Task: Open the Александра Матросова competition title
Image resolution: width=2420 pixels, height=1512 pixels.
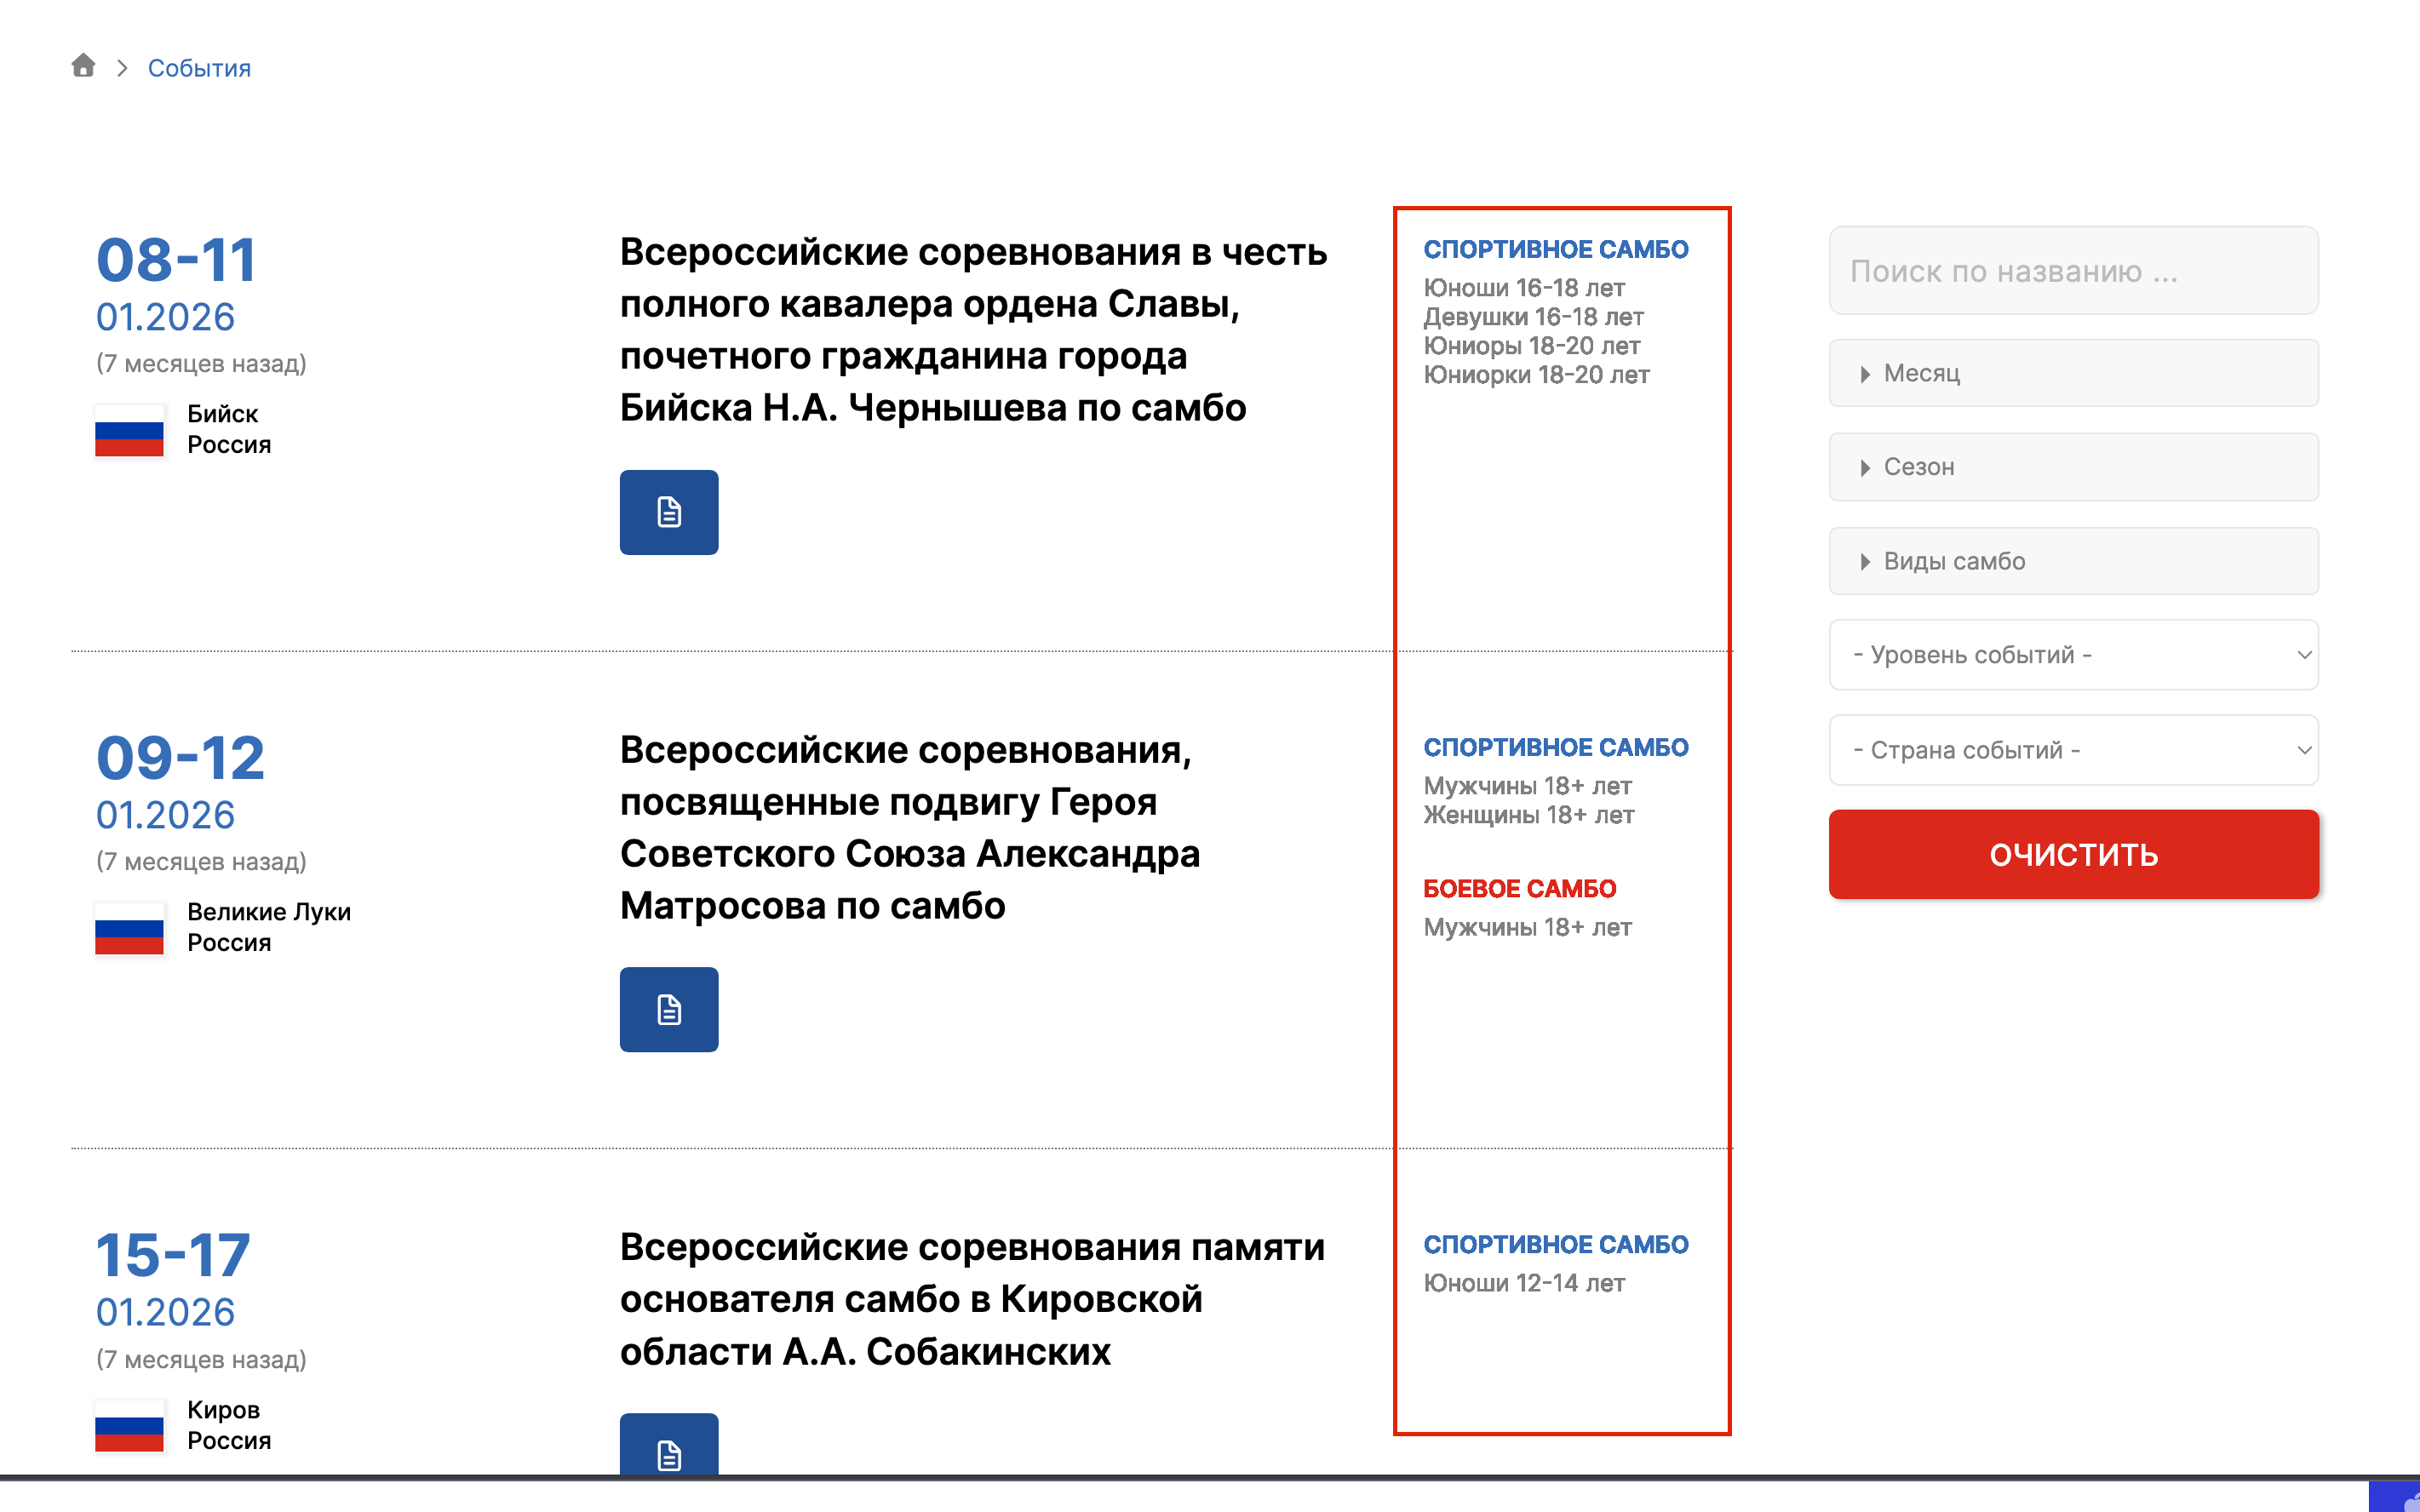Action: click(x=910, y=828)
